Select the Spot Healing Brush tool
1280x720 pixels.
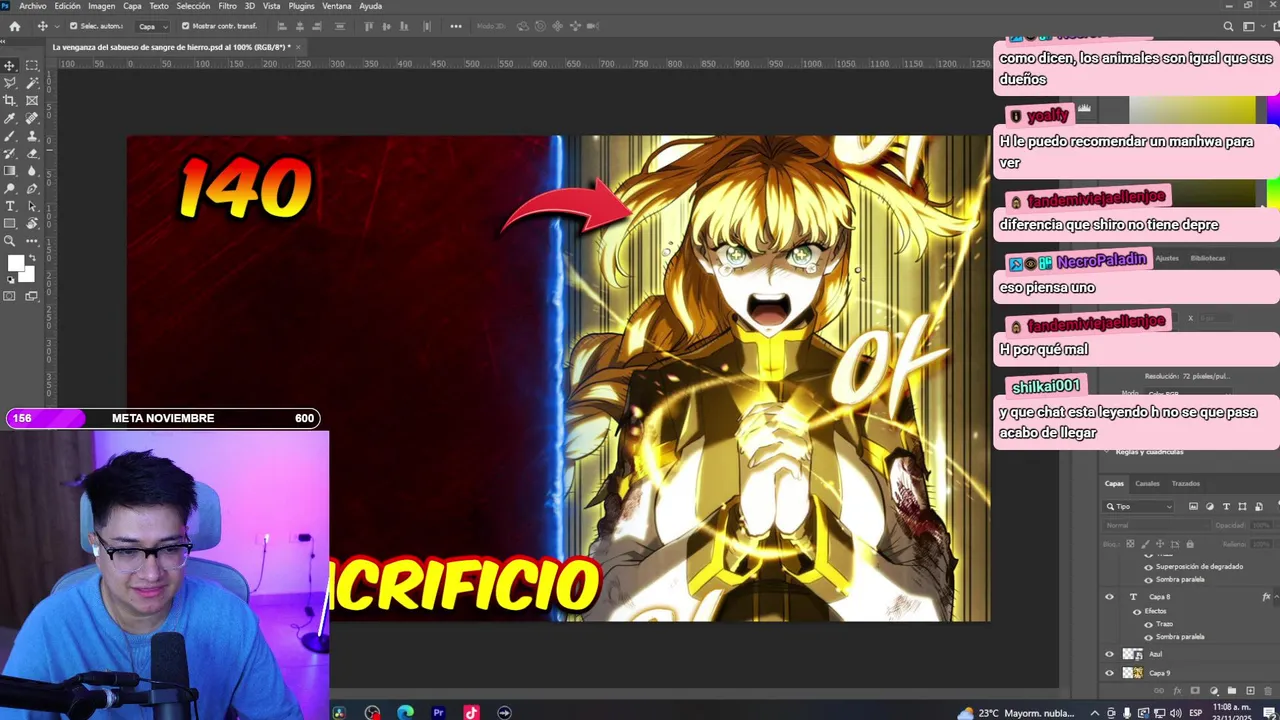coord(32,118)
